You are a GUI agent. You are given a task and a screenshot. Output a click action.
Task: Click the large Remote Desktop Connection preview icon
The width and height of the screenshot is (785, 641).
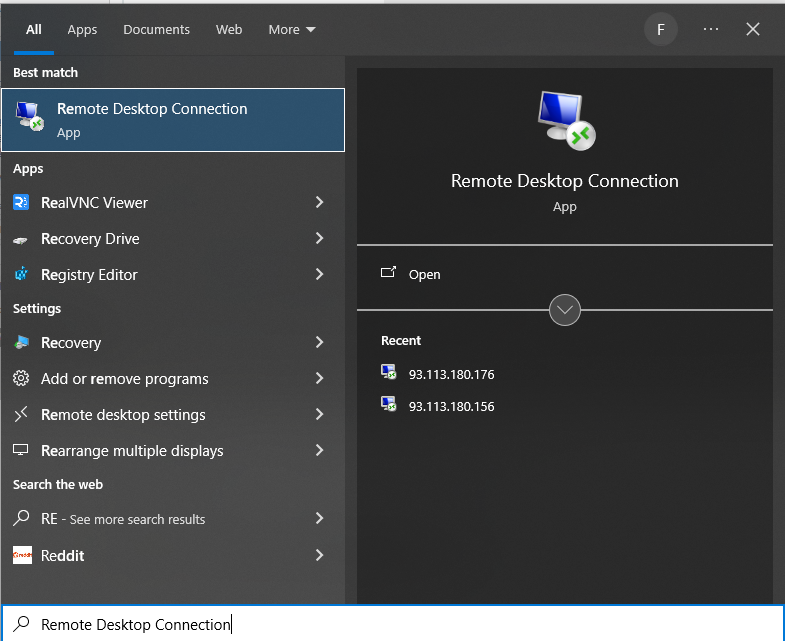(x=566, y=121)
